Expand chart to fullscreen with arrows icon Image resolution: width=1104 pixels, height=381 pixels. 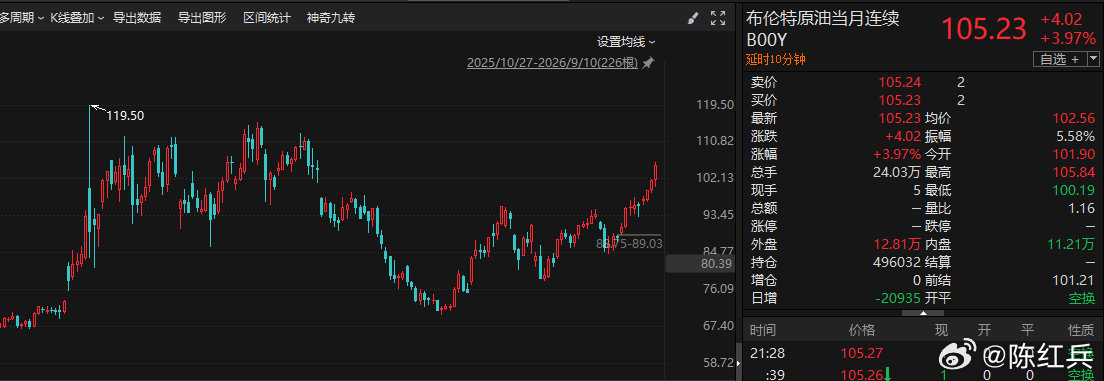tap(717, 18)
